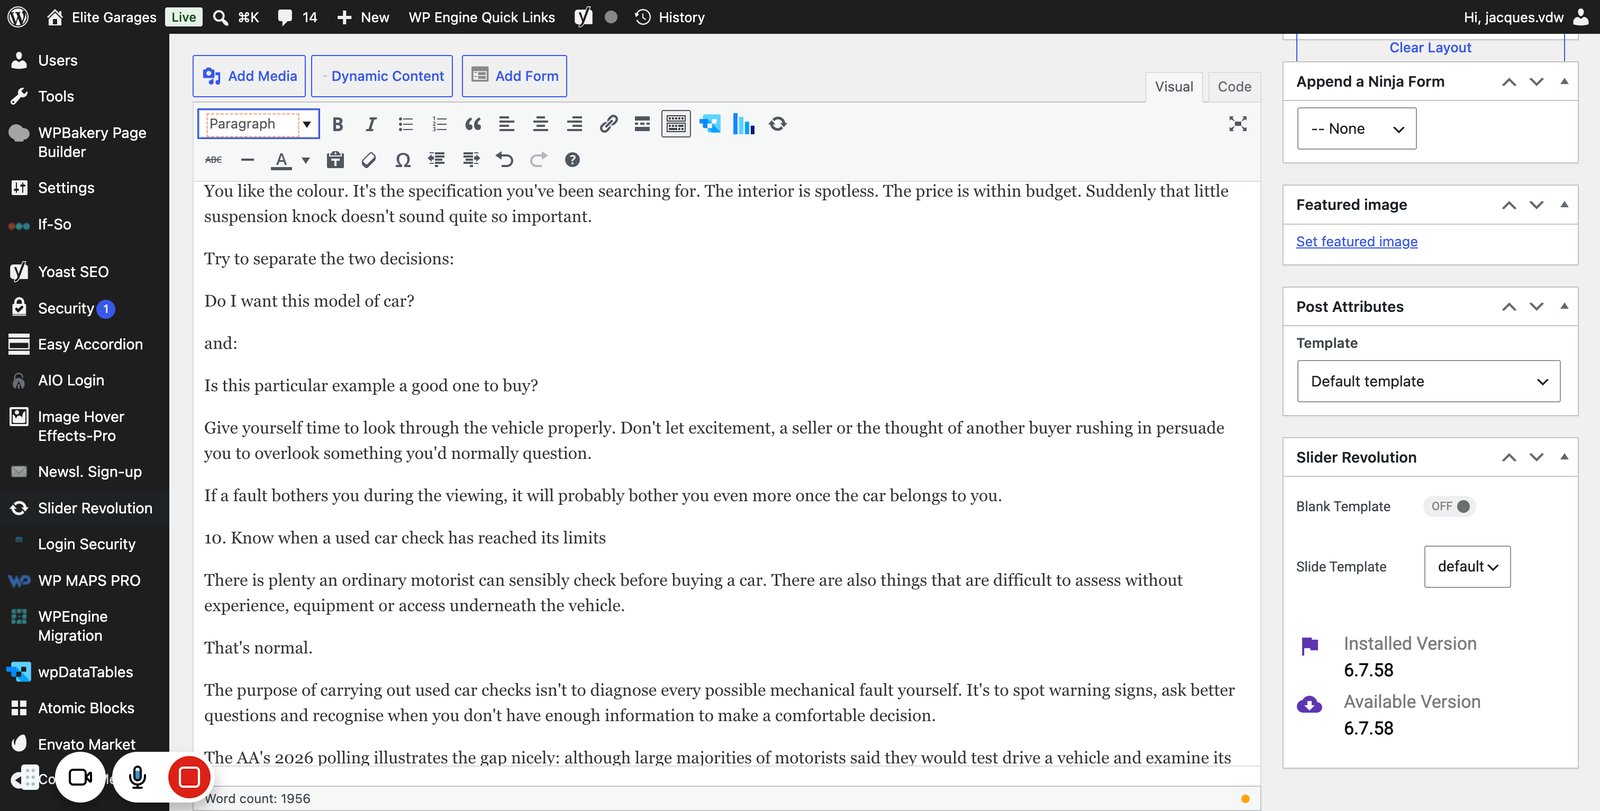
Task: Center align the text
Action: tap(540, 124)
